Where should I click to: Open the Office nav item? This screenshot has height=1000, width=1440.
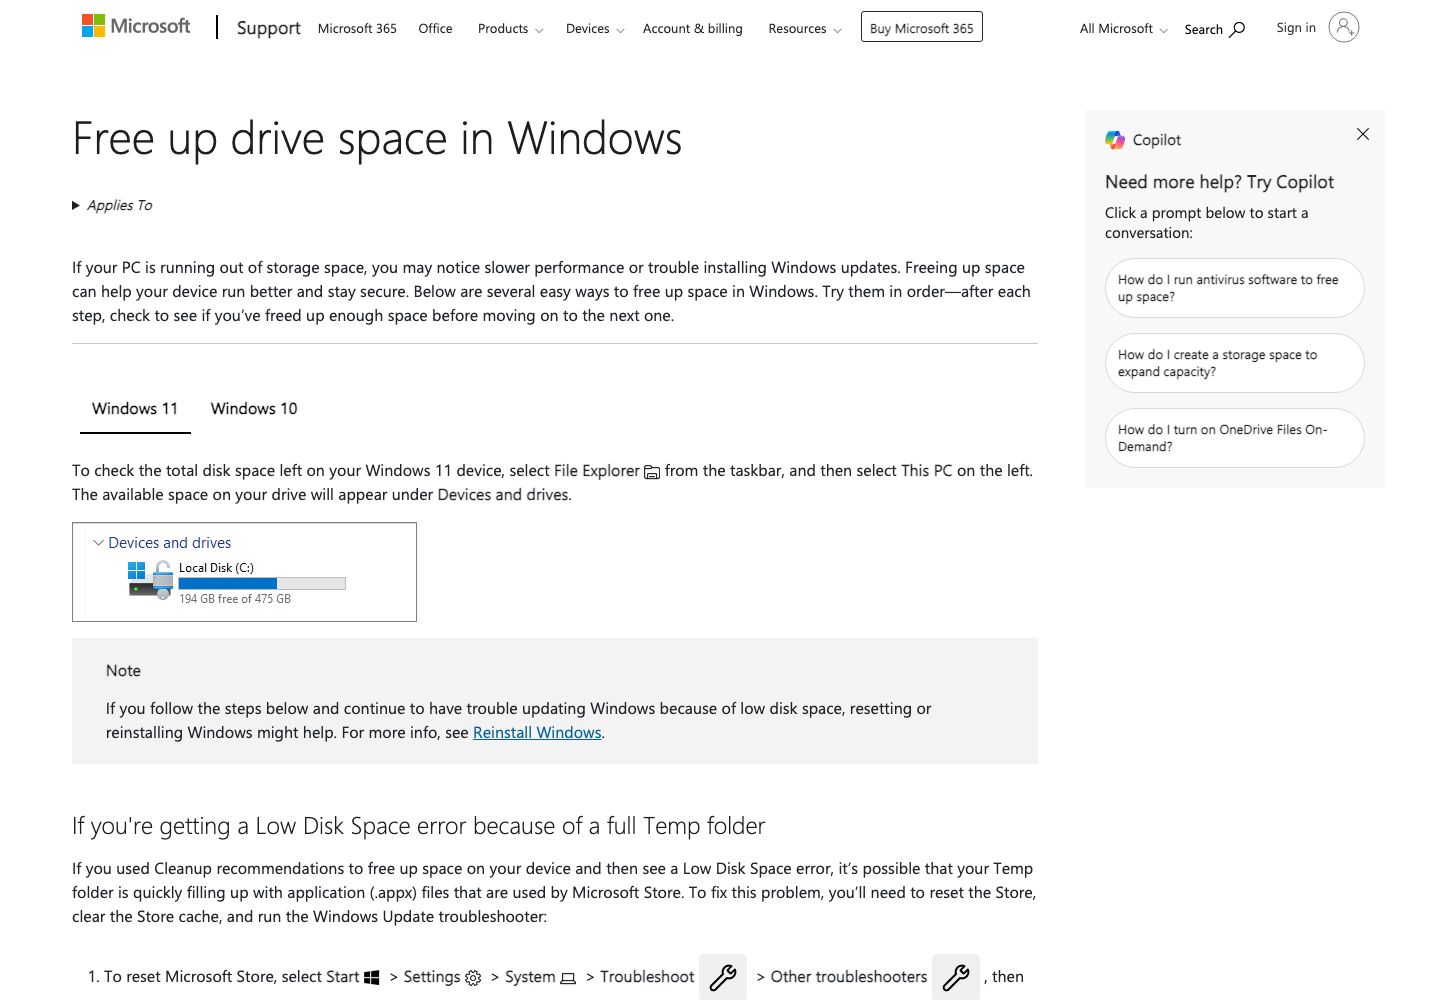click(435, 29)
